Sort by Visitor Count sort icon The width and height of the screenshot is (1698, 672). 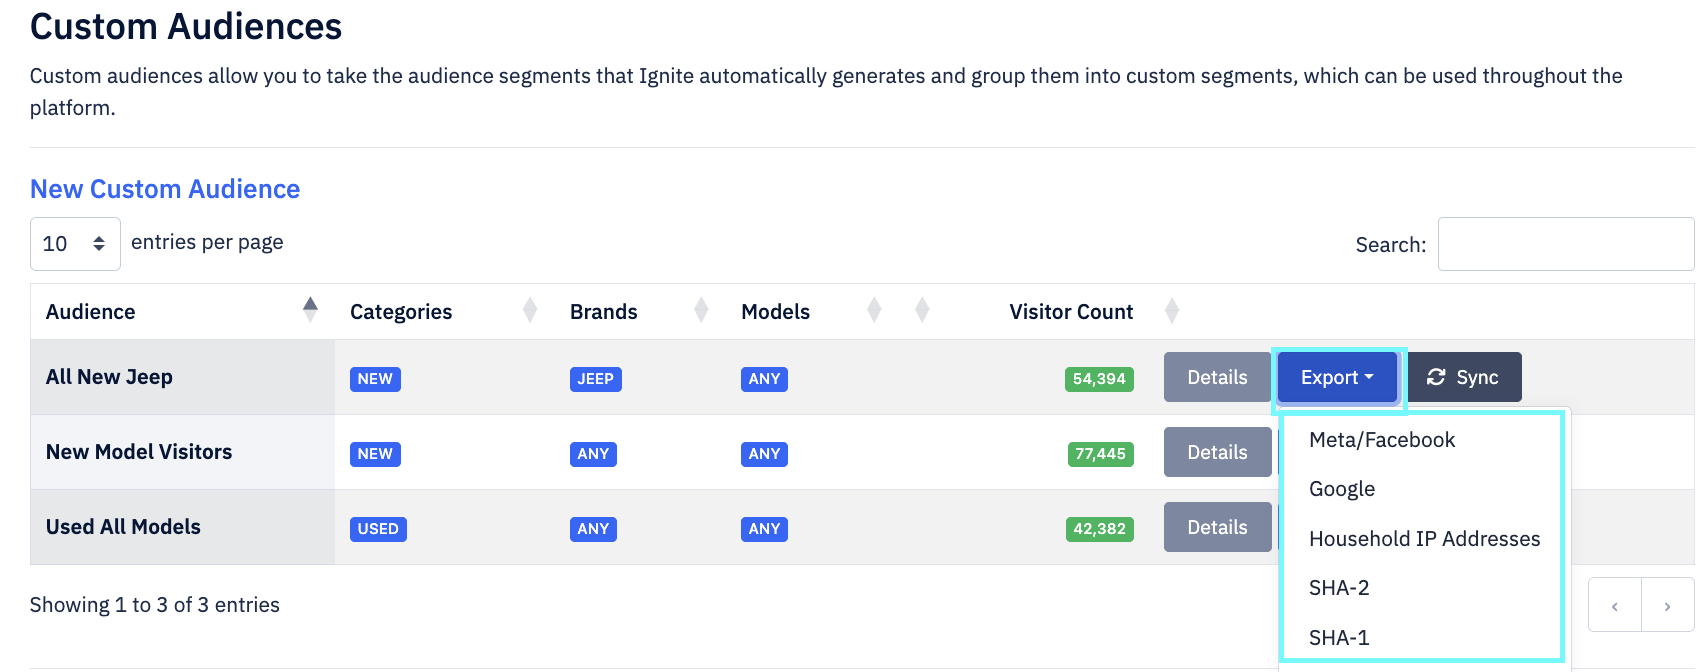tap(1172, 311)
